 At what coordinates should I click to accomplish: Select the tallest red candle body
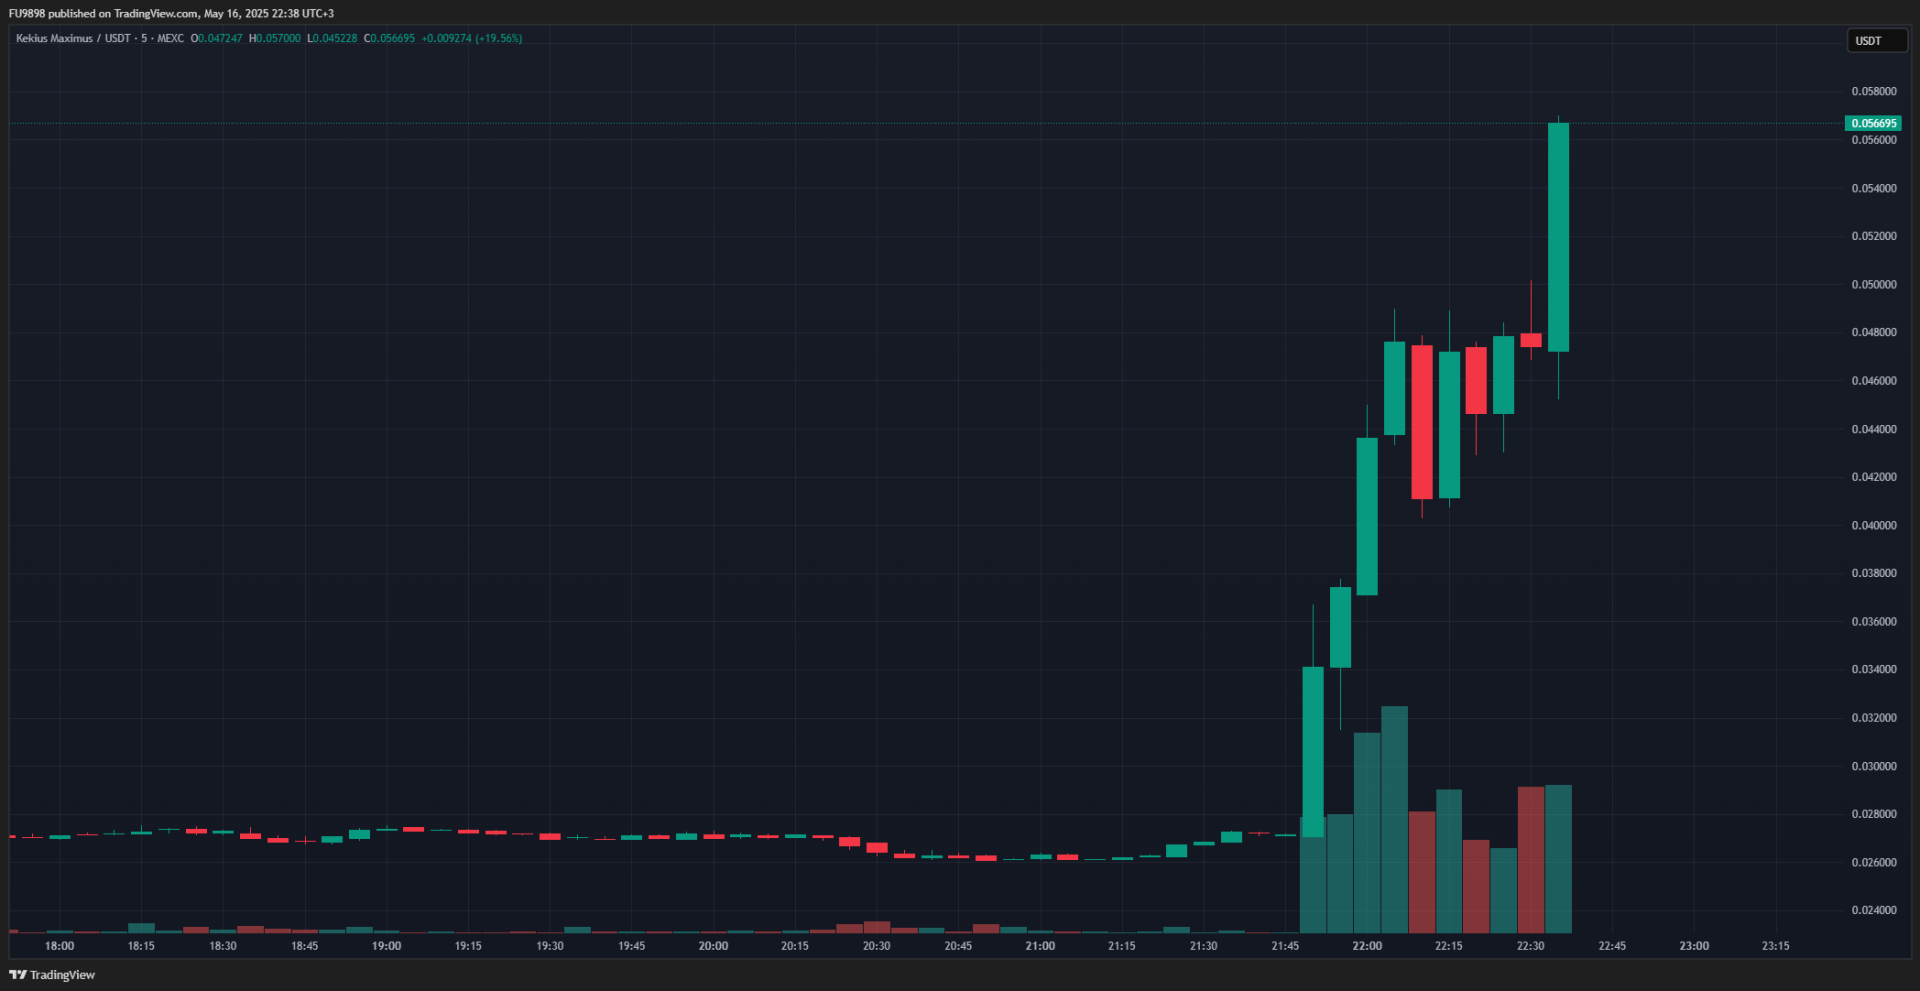1421,422
